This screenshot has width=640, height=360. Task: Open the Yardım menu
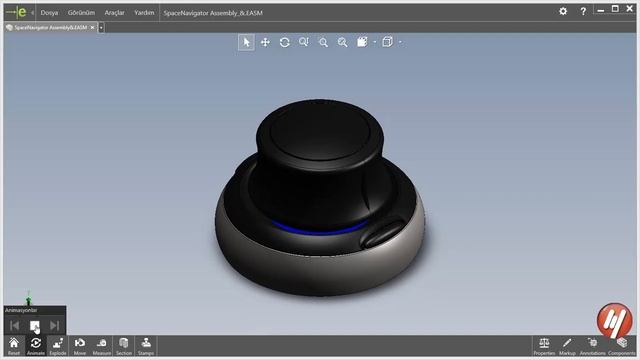click(x=144, y=13)
